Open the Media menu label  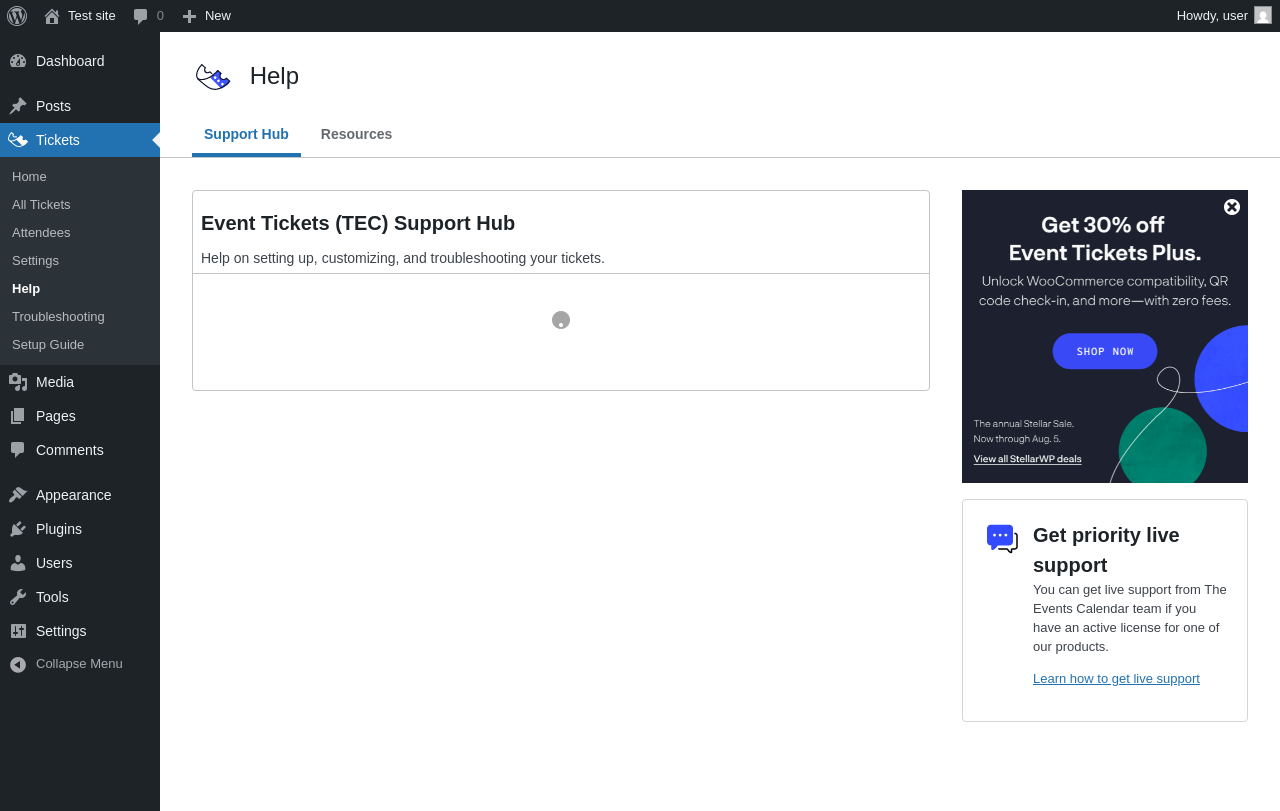(55, 382)
